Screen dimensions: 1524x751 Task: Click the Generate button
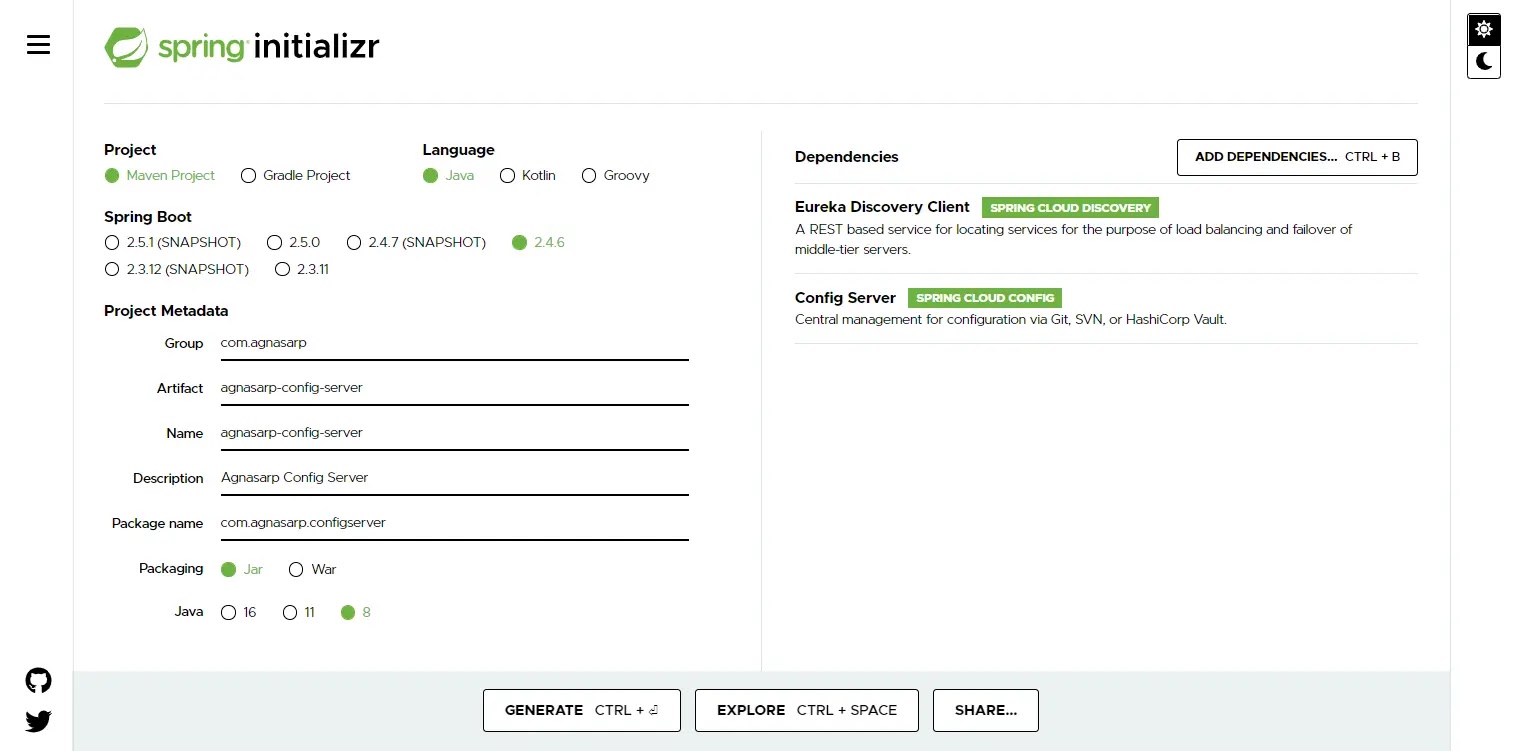coord(581,710)
